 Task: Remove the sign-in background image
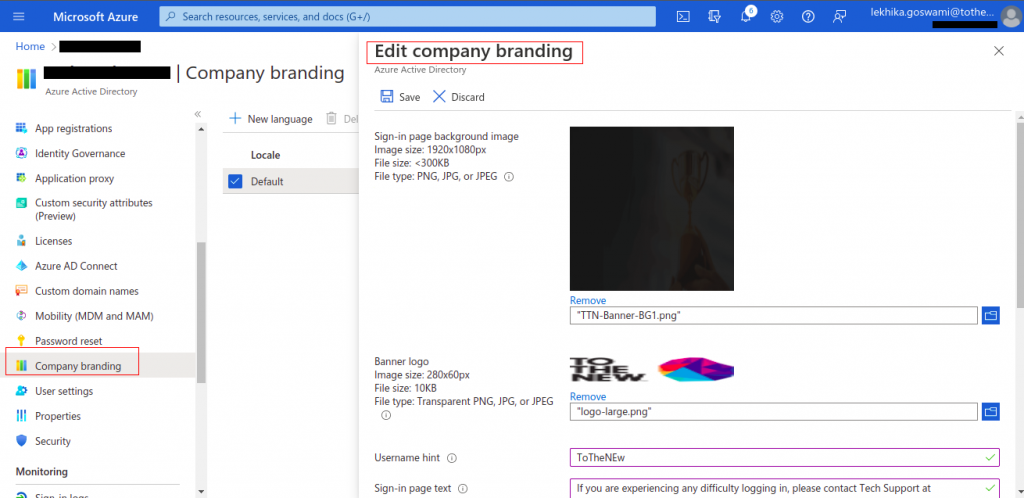588,300
